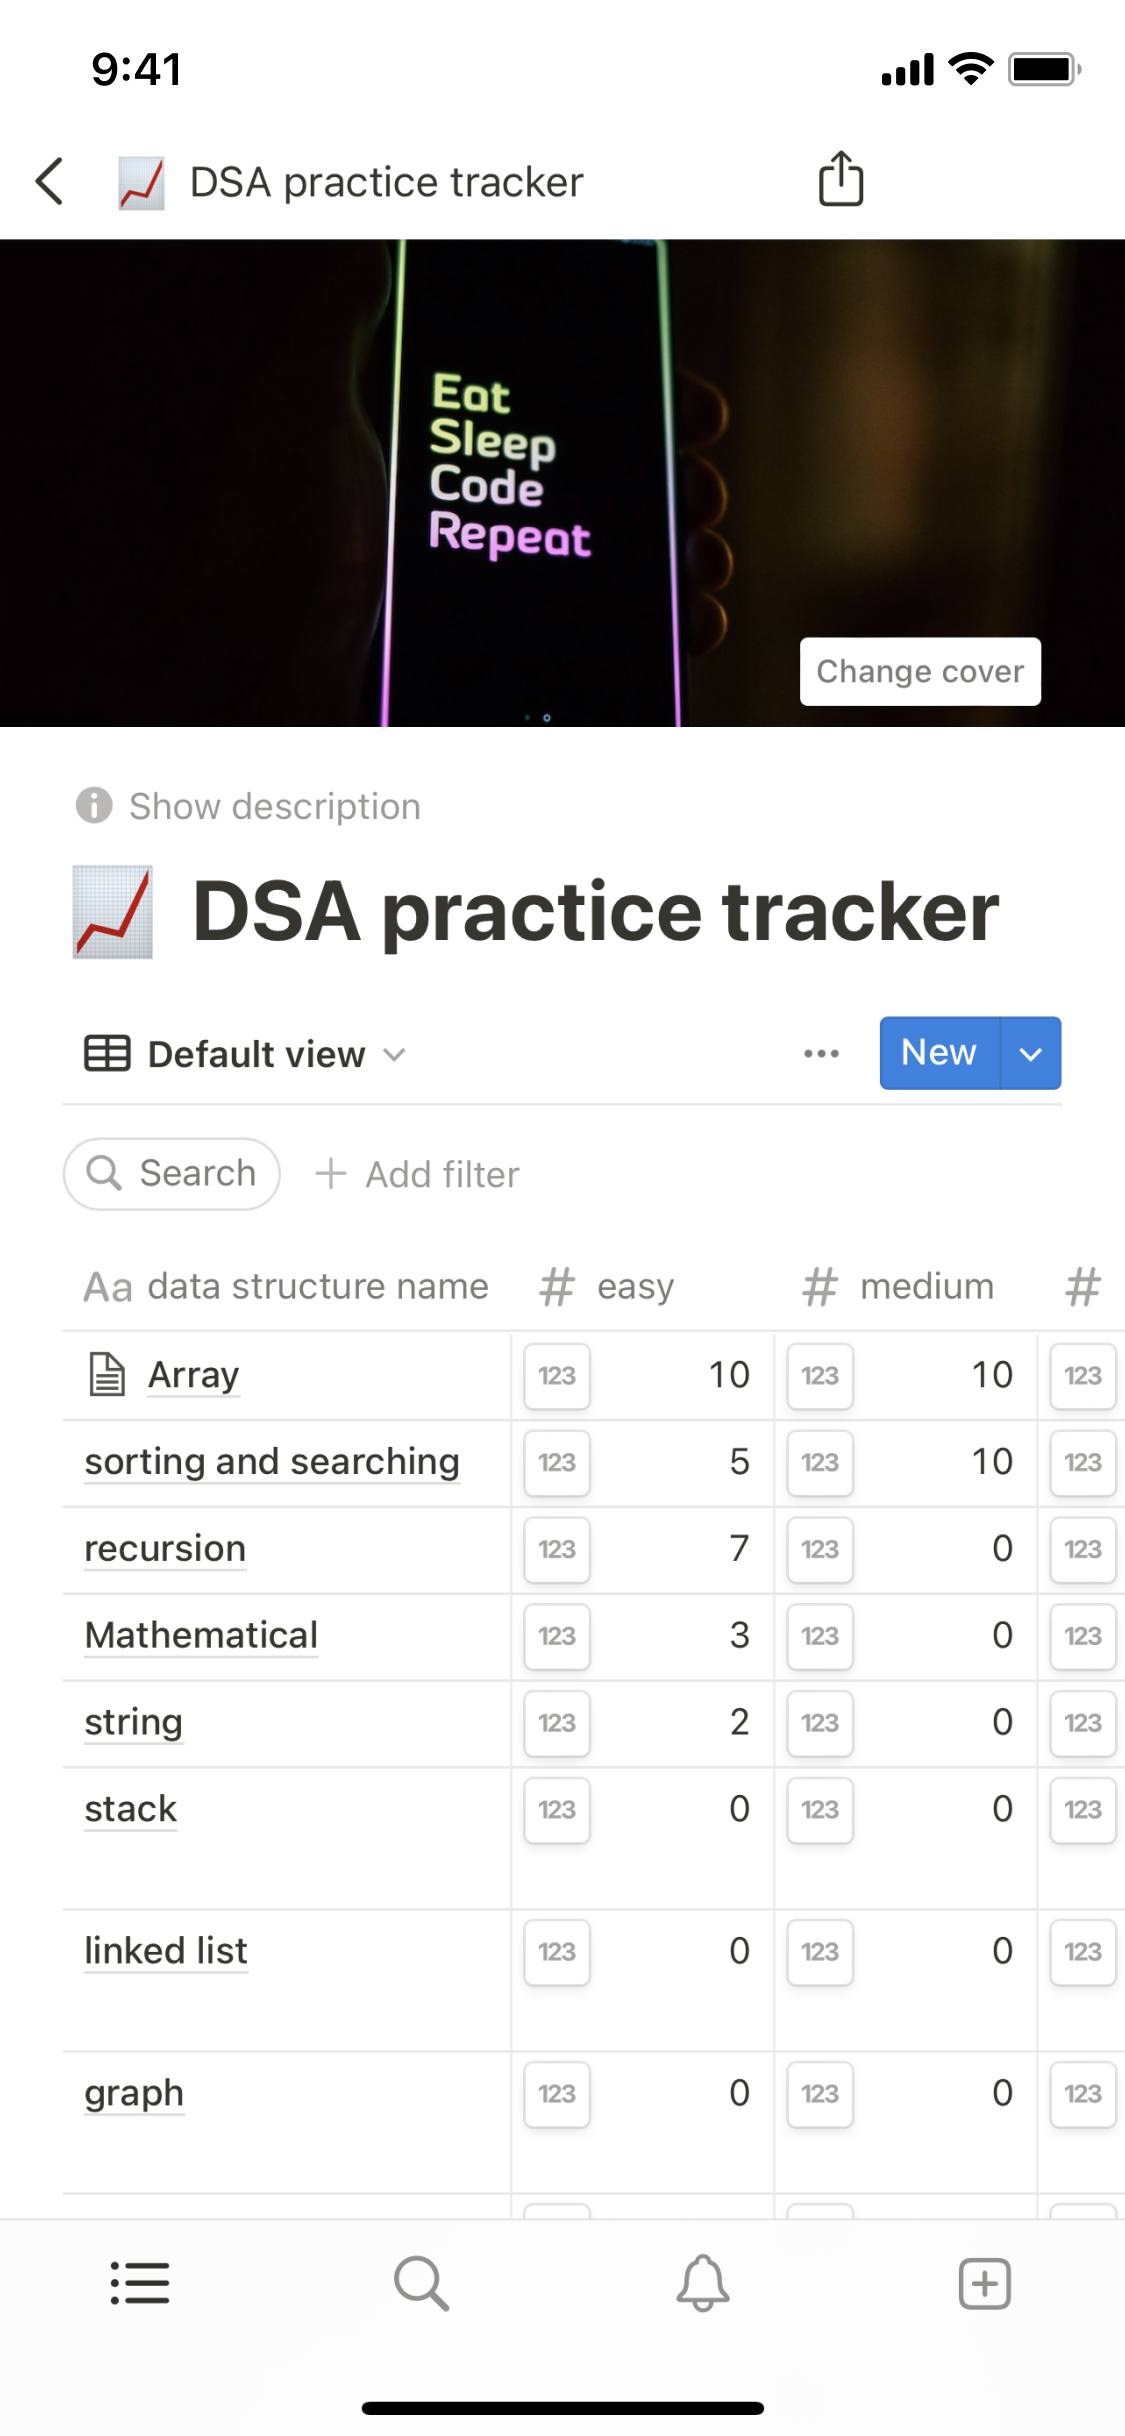
Task: Open the sidebar list icon in bottom bar
Action: point(140,2283)
